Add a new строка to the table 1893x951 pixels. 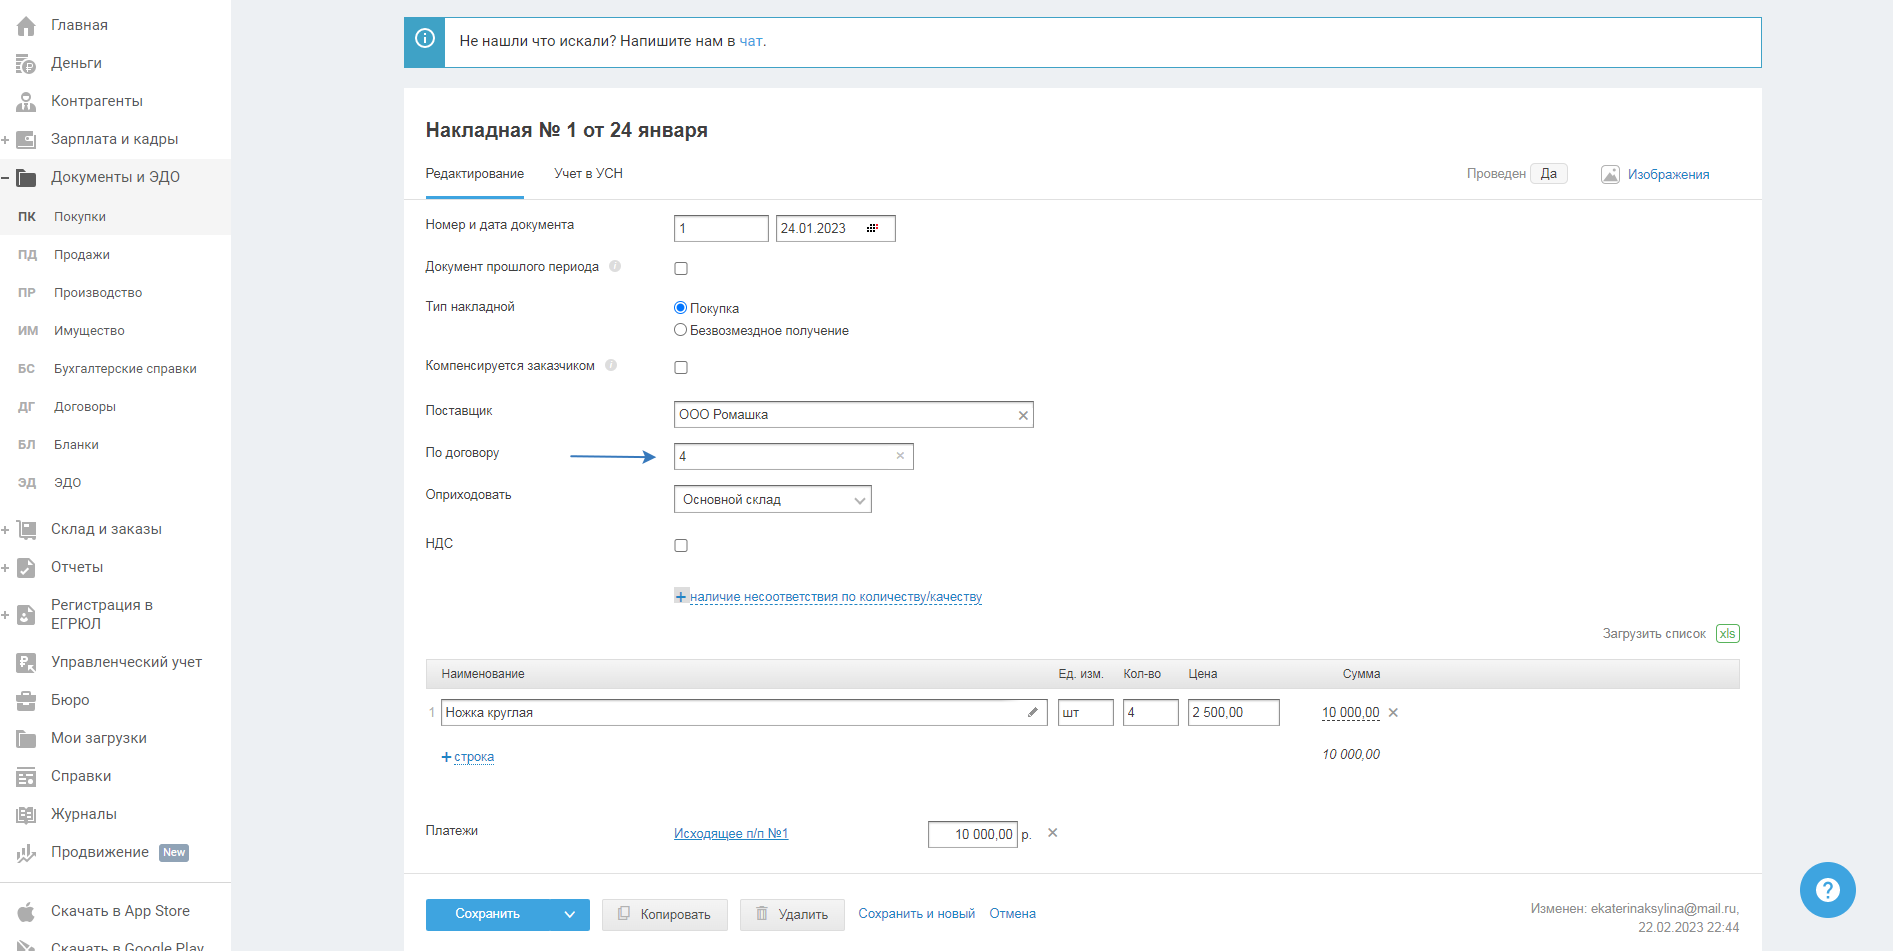(468, 757)
